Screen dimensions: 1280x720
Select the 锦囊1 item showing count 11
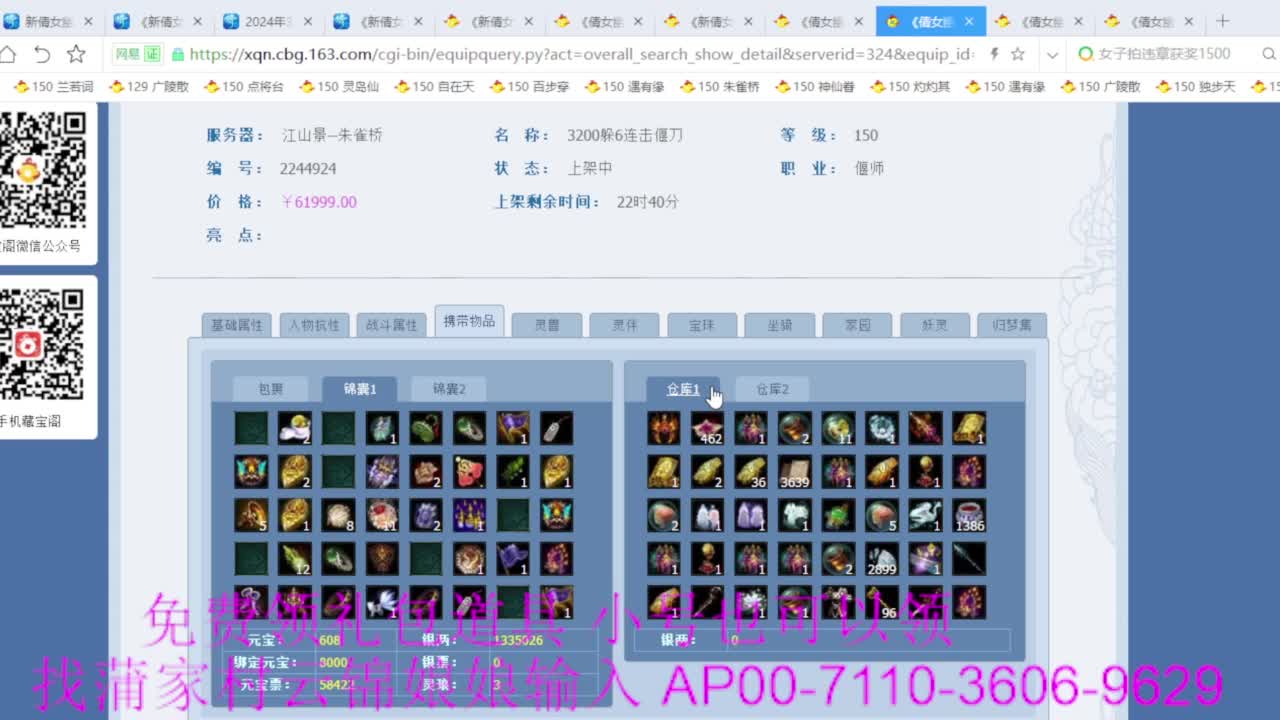(382, 516)
